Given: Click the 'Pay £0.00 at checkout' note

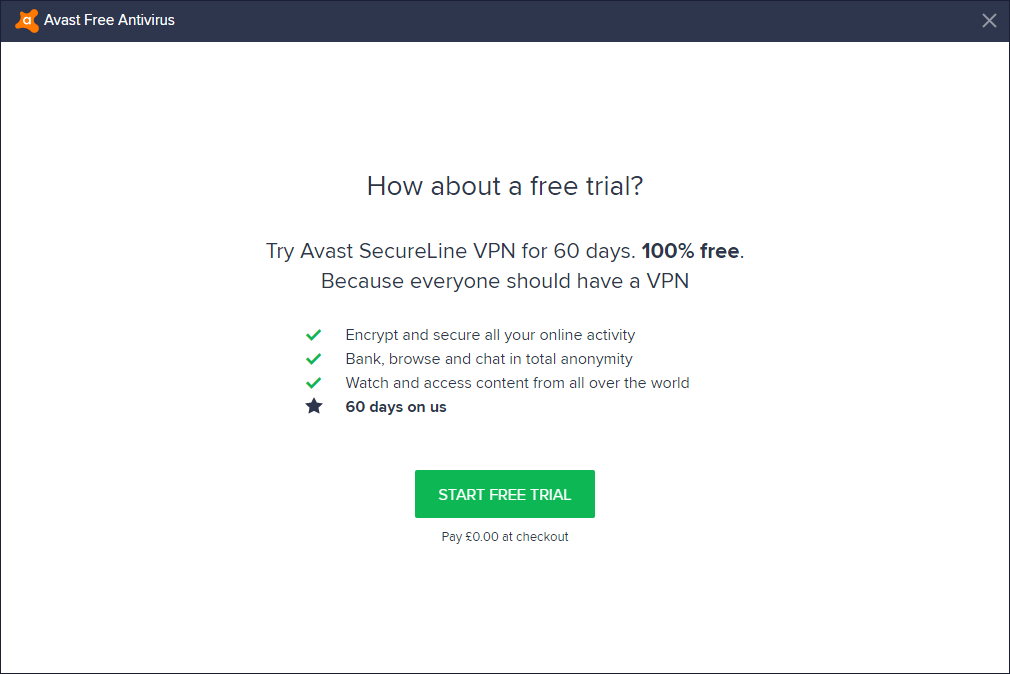Looking at the screenshot, I should (505, 537).
